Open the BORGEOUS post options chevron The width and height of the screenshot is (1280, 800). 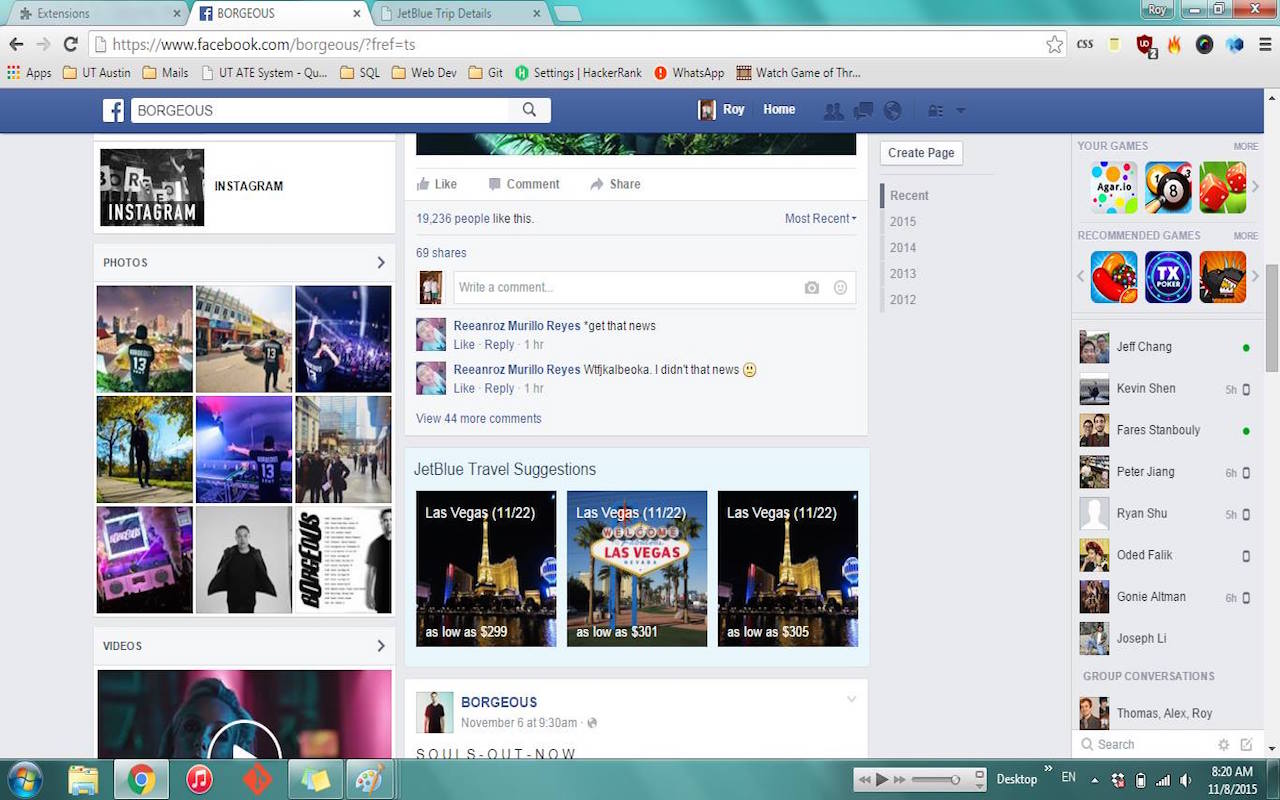pos(851,699)
